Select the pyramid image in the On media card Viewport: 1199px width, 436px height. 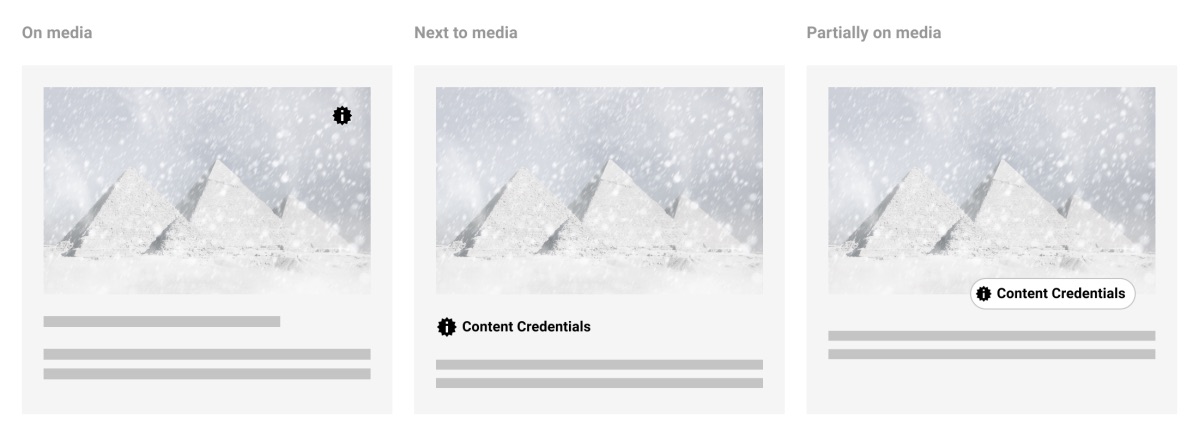206,190
